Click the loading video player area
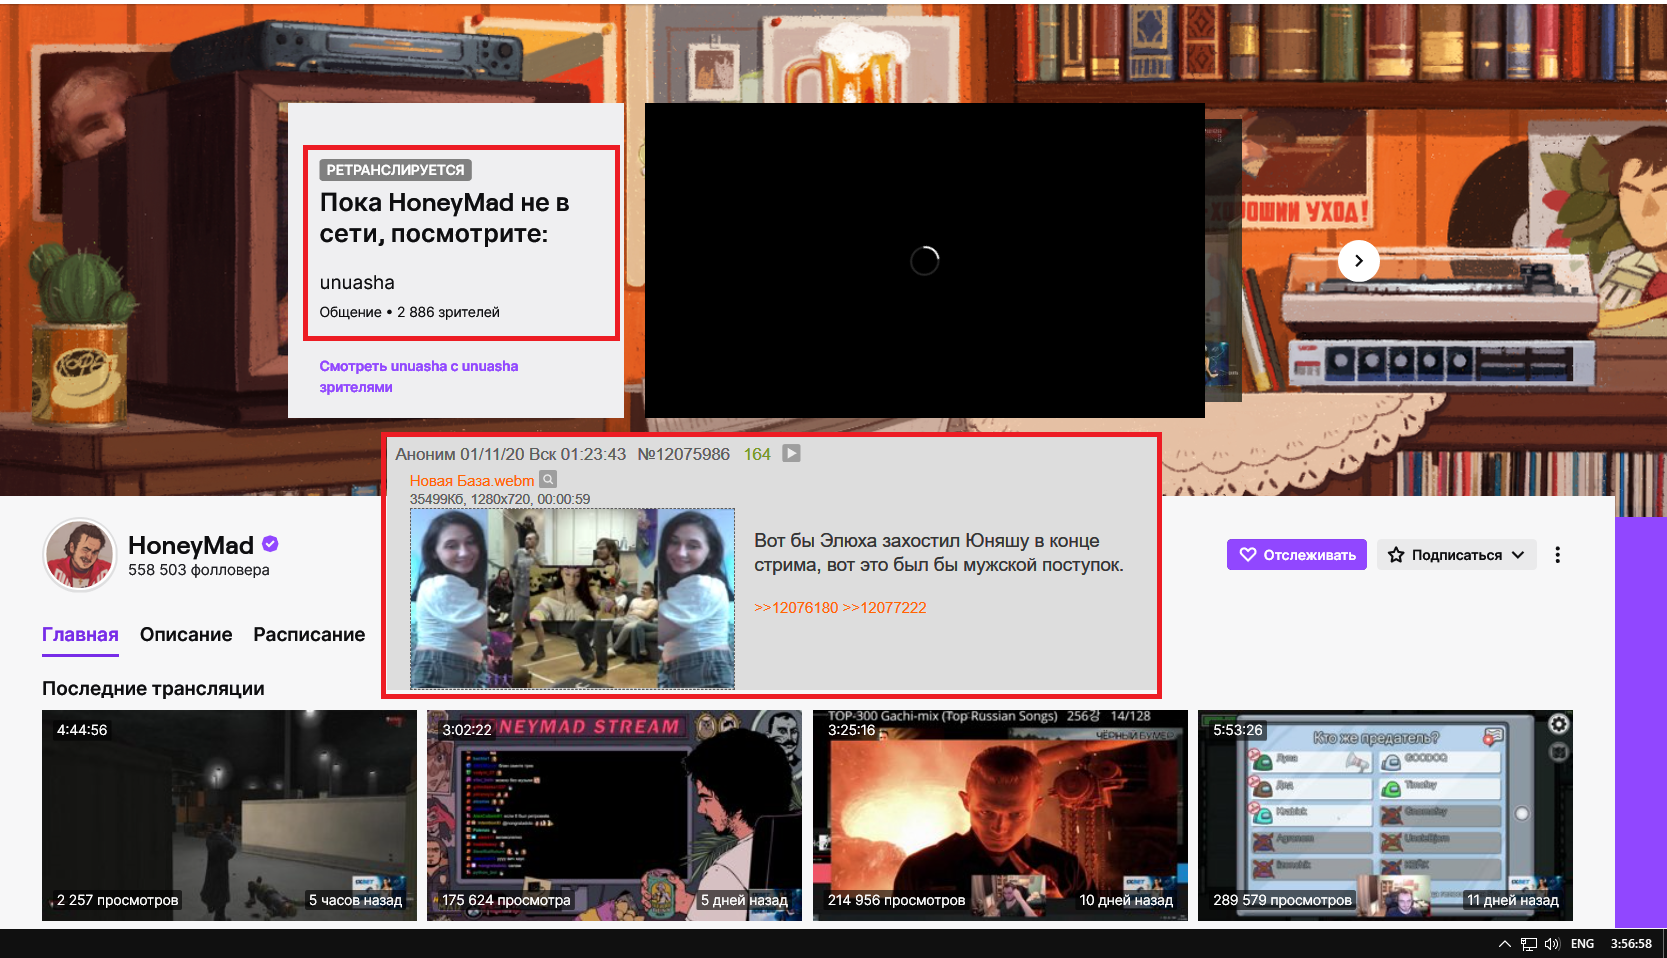This screenshot has width=1667, height=958. click(x=924, y=260)
